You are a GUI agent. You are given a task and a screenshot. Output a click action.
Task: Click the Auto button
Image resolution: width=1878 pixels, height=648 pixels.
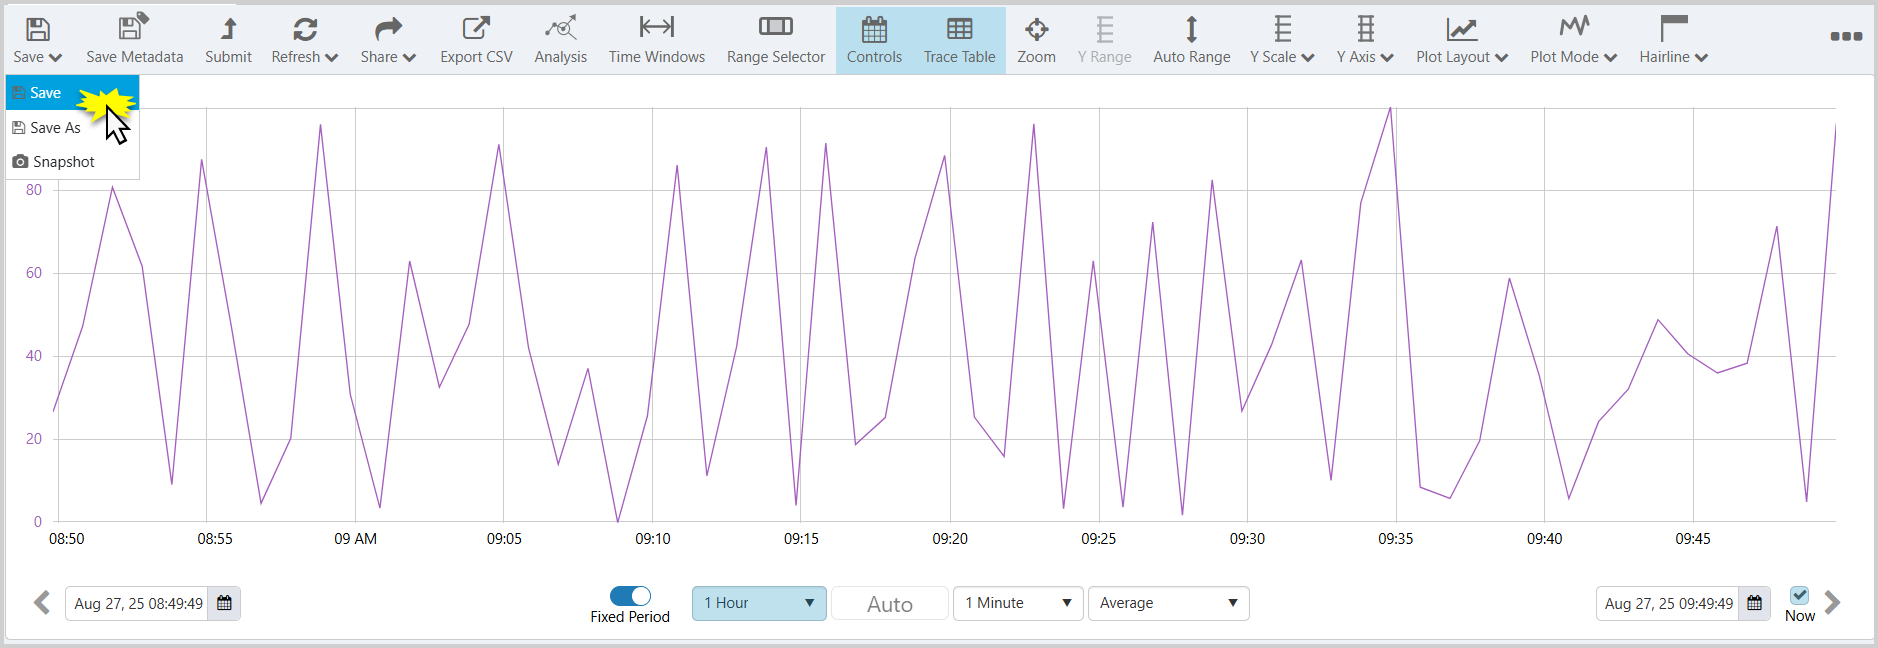coord(889,604)
